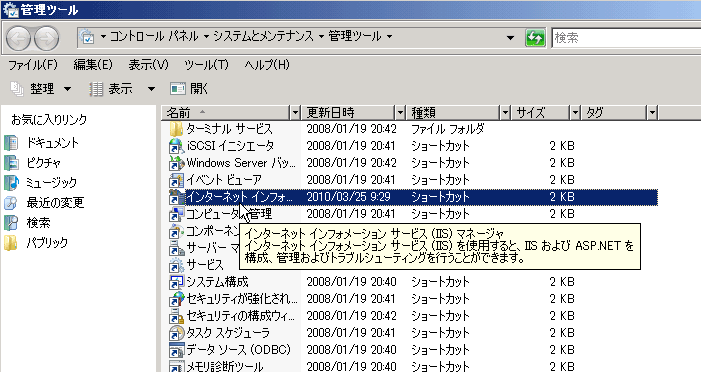Select the サービス gear shortcut icon
This screenshot has height=372, width=701.
pos(176,265)
